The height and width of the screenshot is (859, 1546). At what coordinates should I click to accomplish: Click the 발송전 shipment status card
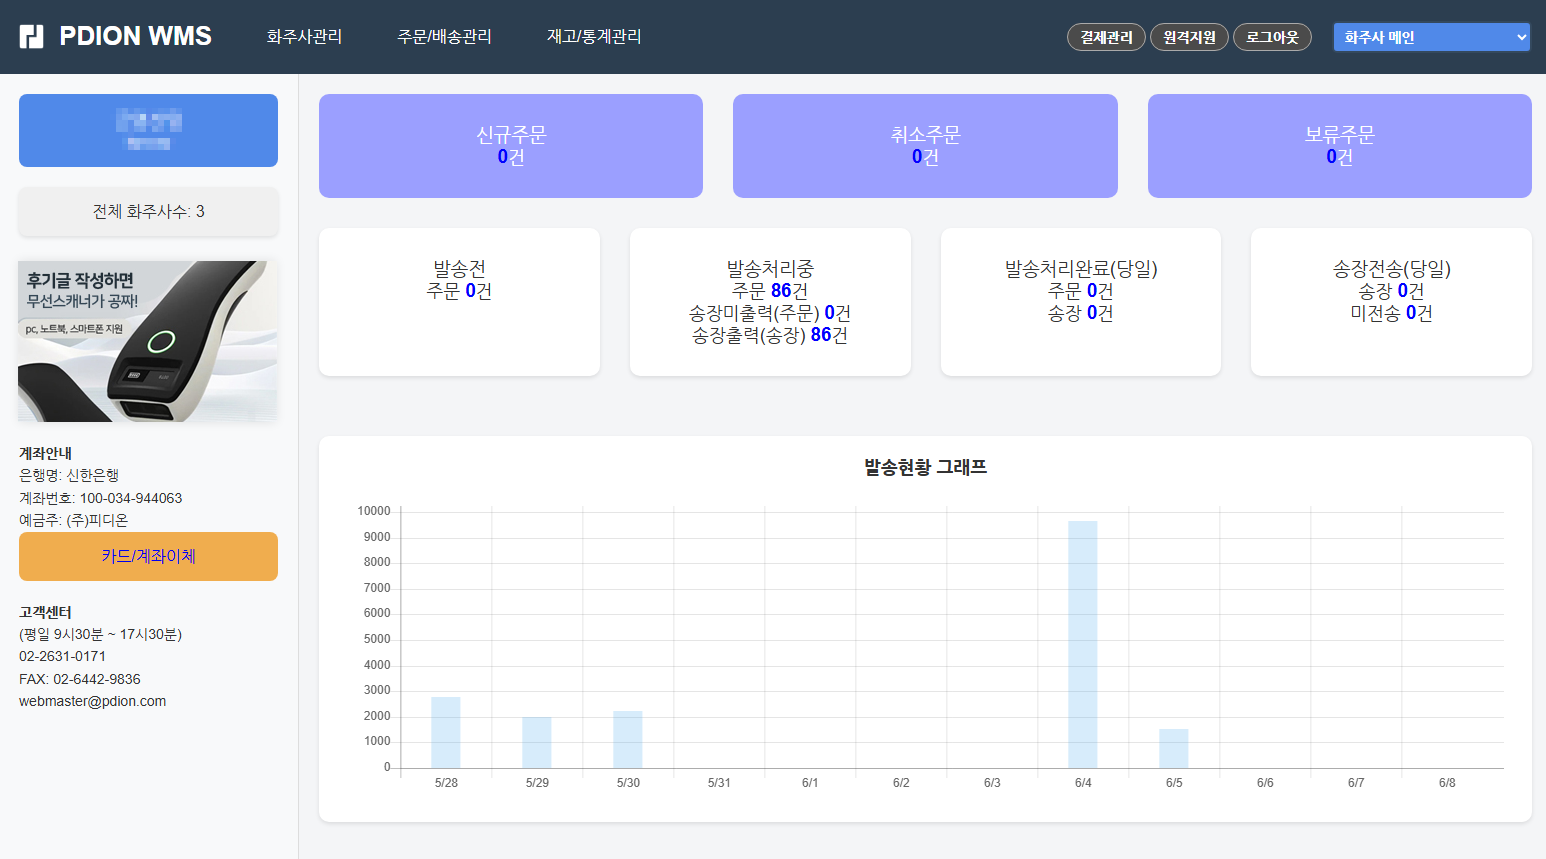(x=459, y=300)
